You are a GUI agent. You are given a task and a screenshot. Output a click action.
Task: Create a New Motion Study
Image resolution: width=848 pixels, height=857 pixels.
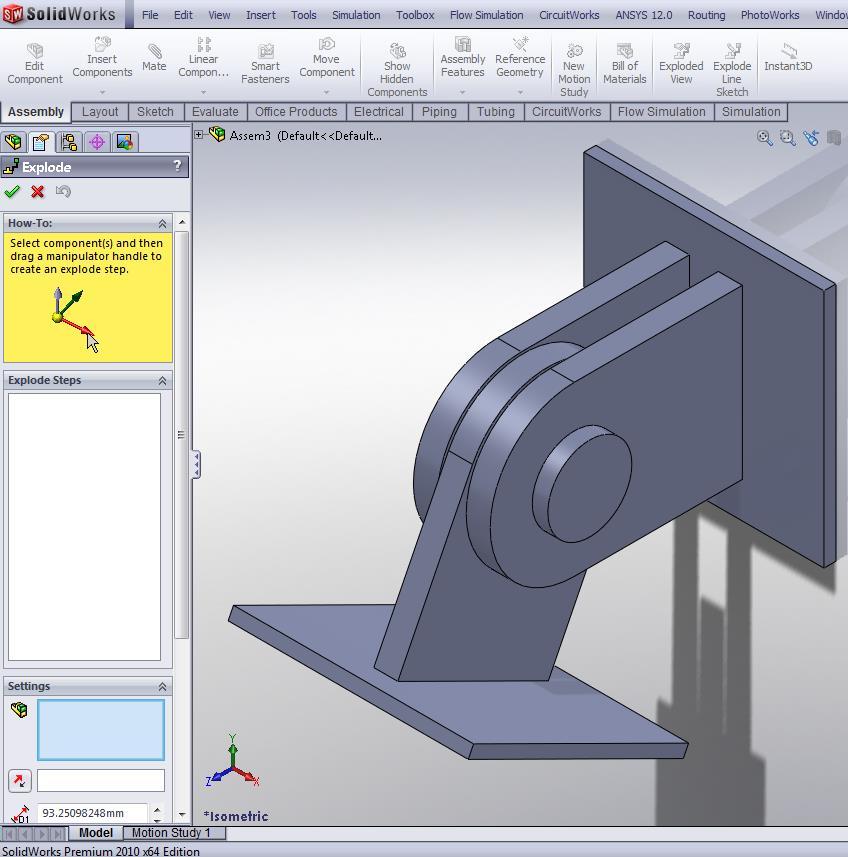tap(574, 71)
